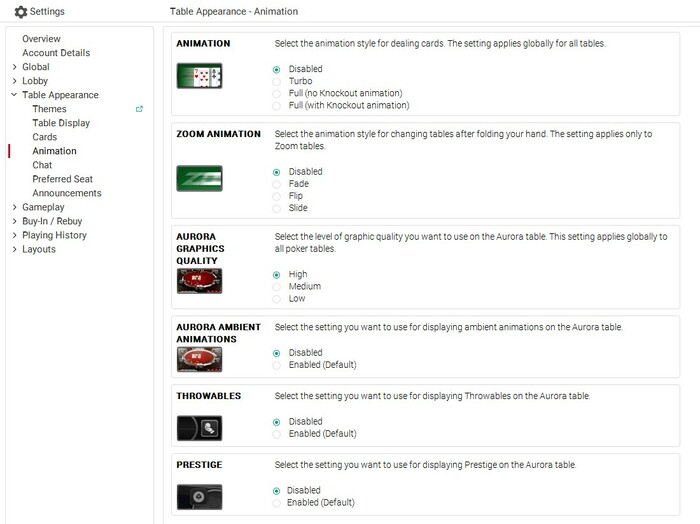Click the Throwables thumbnail image
Viewport: 700px width, 524px height.
(x=200, y=428)
